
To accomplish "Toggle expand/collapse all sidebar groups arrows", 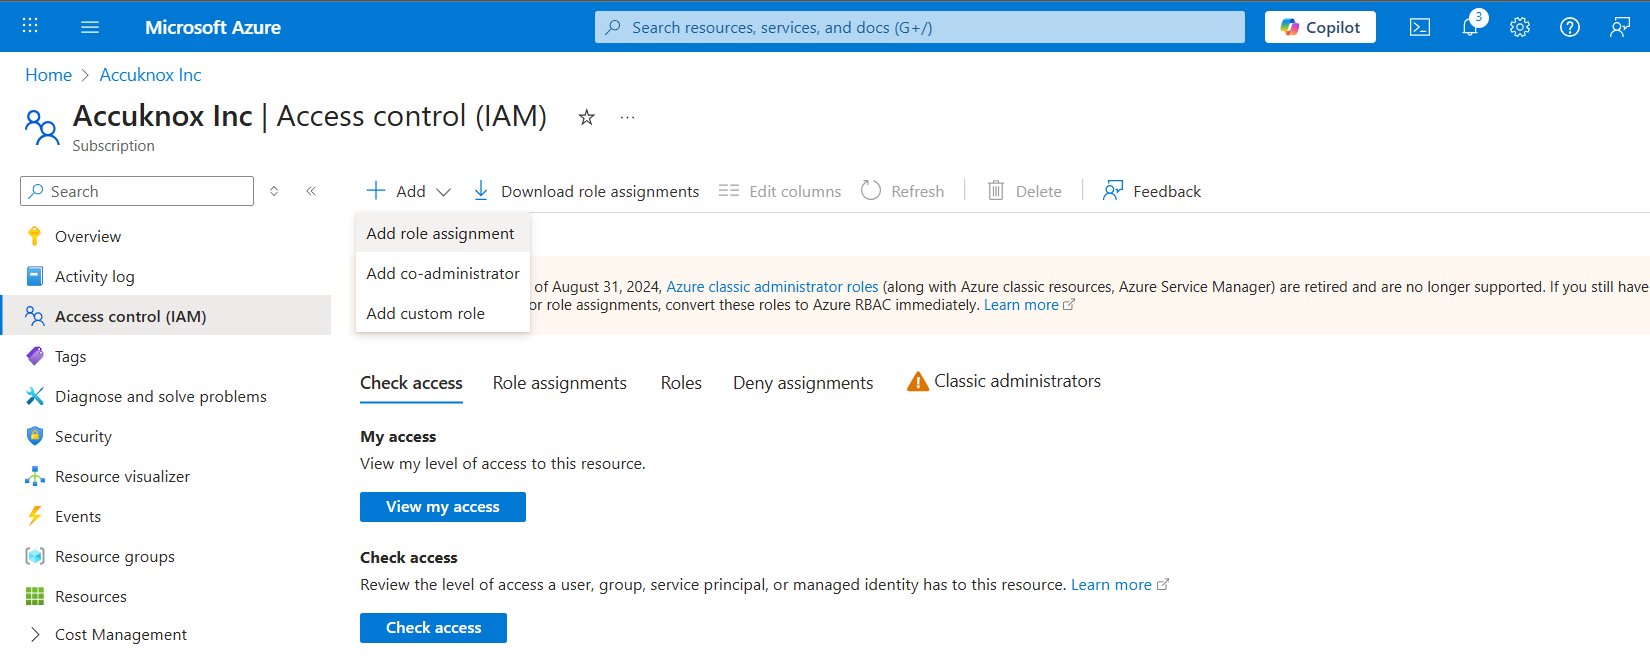I will [x=274, y=191].
